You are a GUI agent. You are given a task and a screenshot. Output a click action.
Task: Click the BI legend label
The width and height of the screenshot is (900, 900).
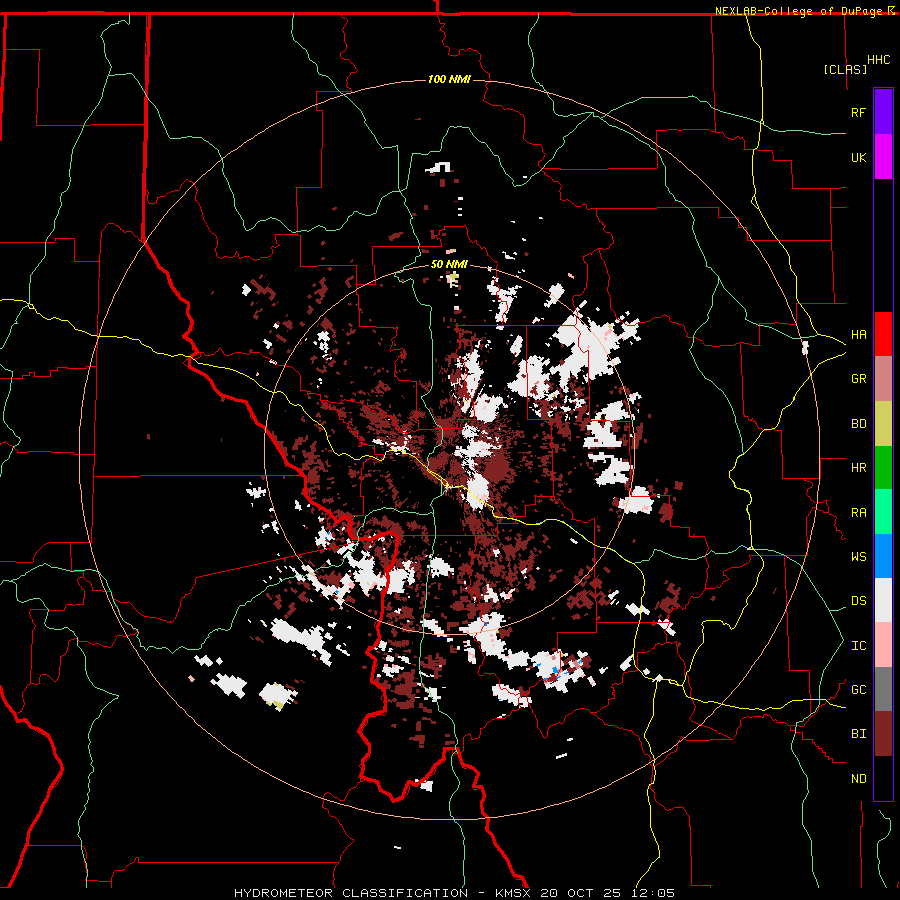858,734
